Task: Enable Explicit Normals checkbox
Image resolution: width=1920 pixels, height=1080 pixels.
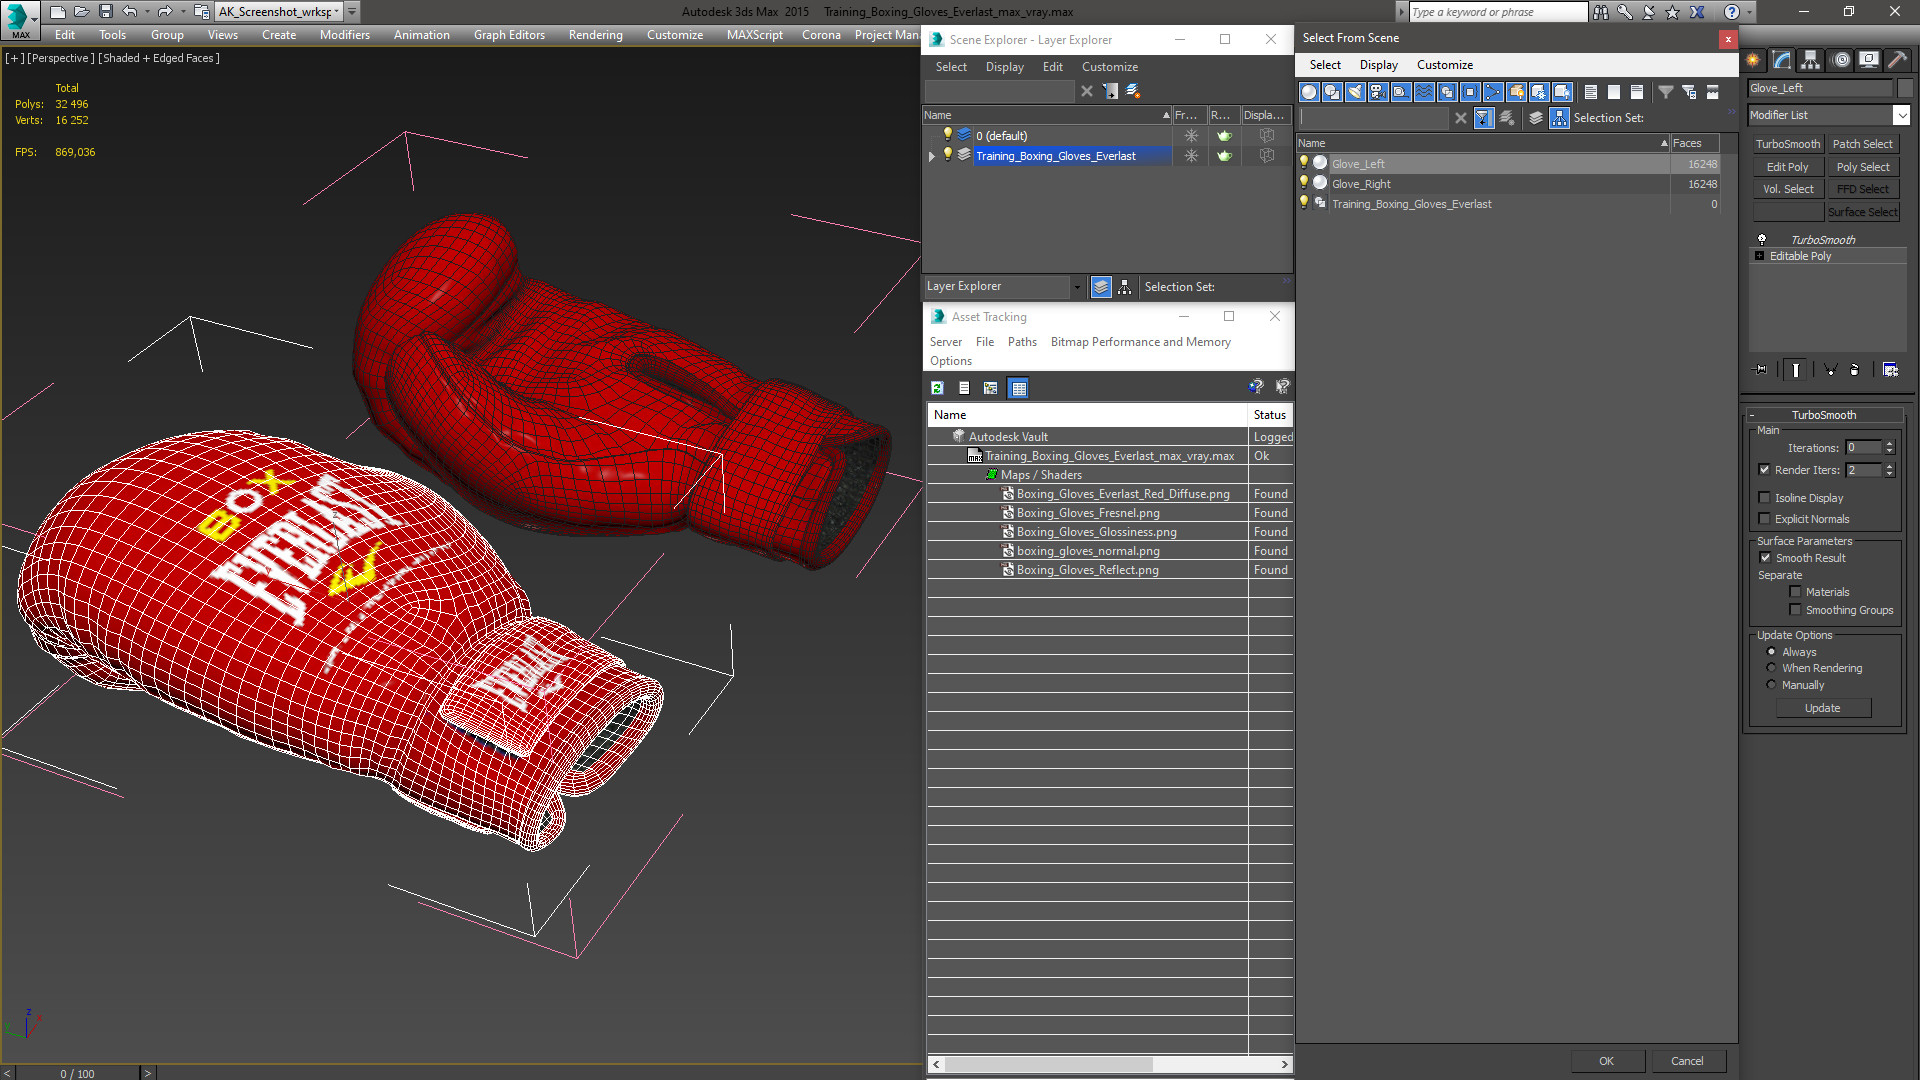Action: pyautogui.click(x=1765, y=519)
